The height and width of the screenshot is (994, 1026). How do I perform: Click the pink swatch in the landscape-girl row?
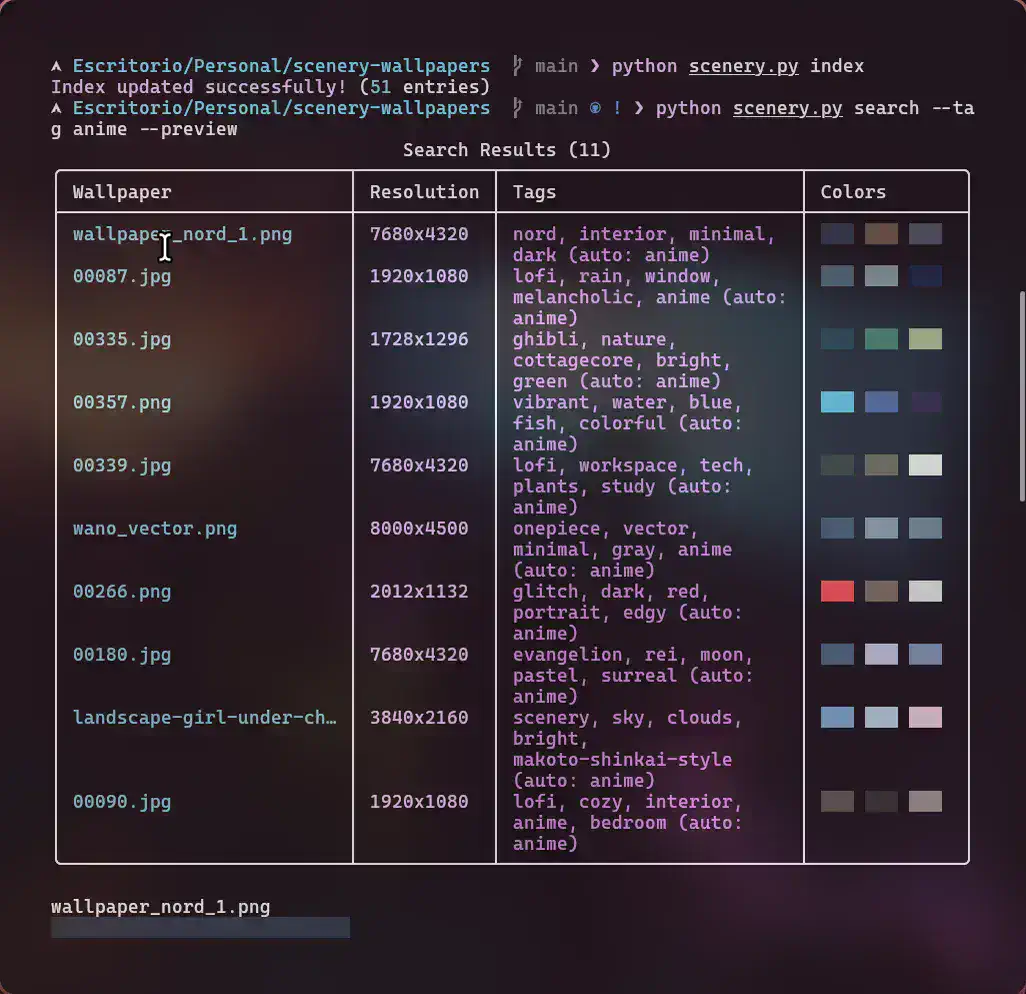tap(925, 717)
